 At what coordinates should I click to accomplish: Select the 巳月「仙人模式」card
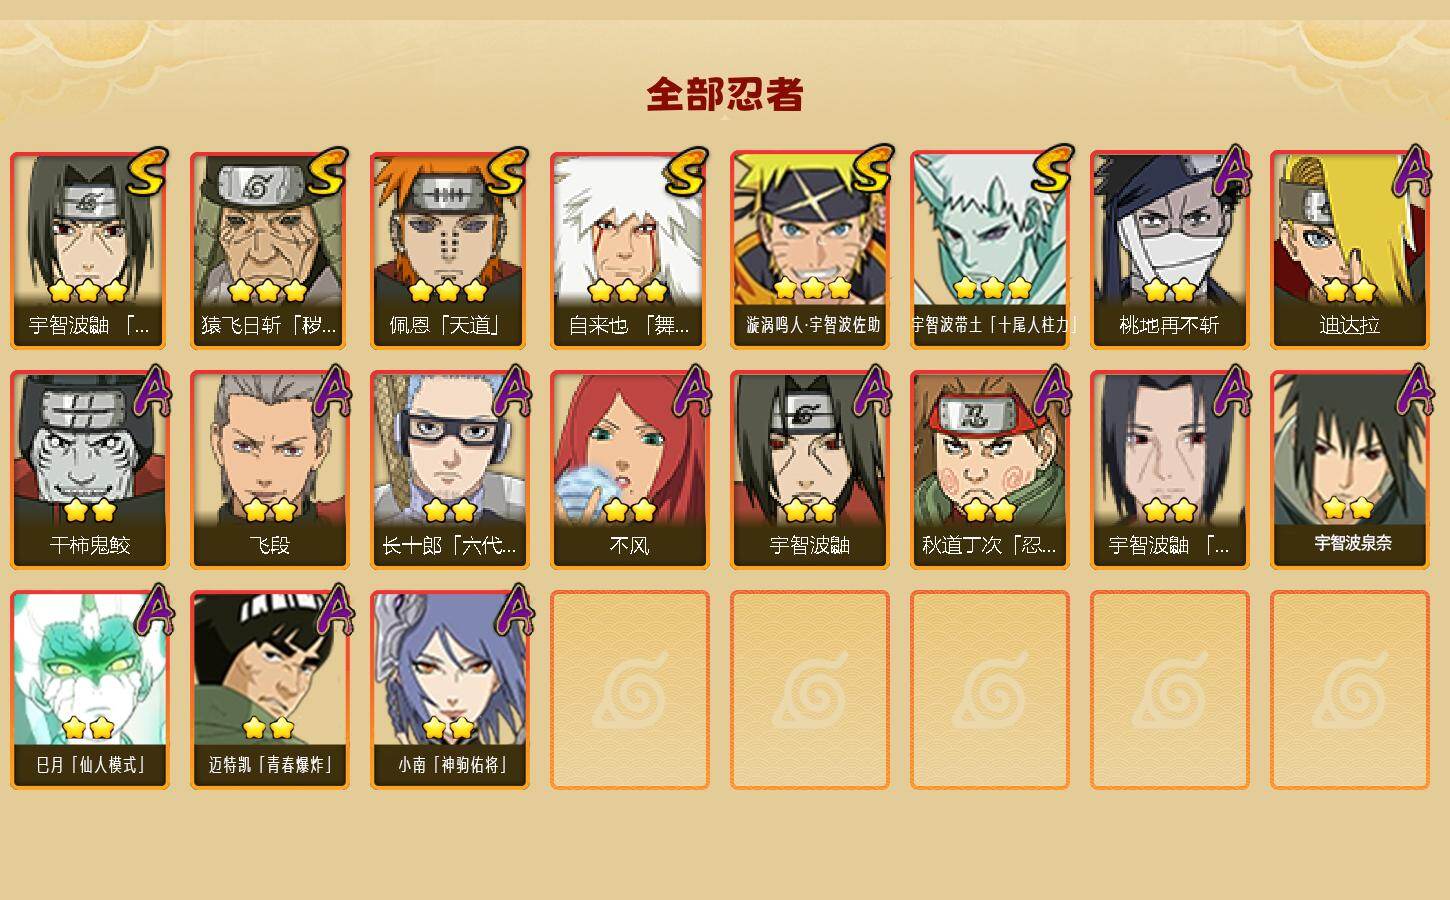click(x=89, y=690)
